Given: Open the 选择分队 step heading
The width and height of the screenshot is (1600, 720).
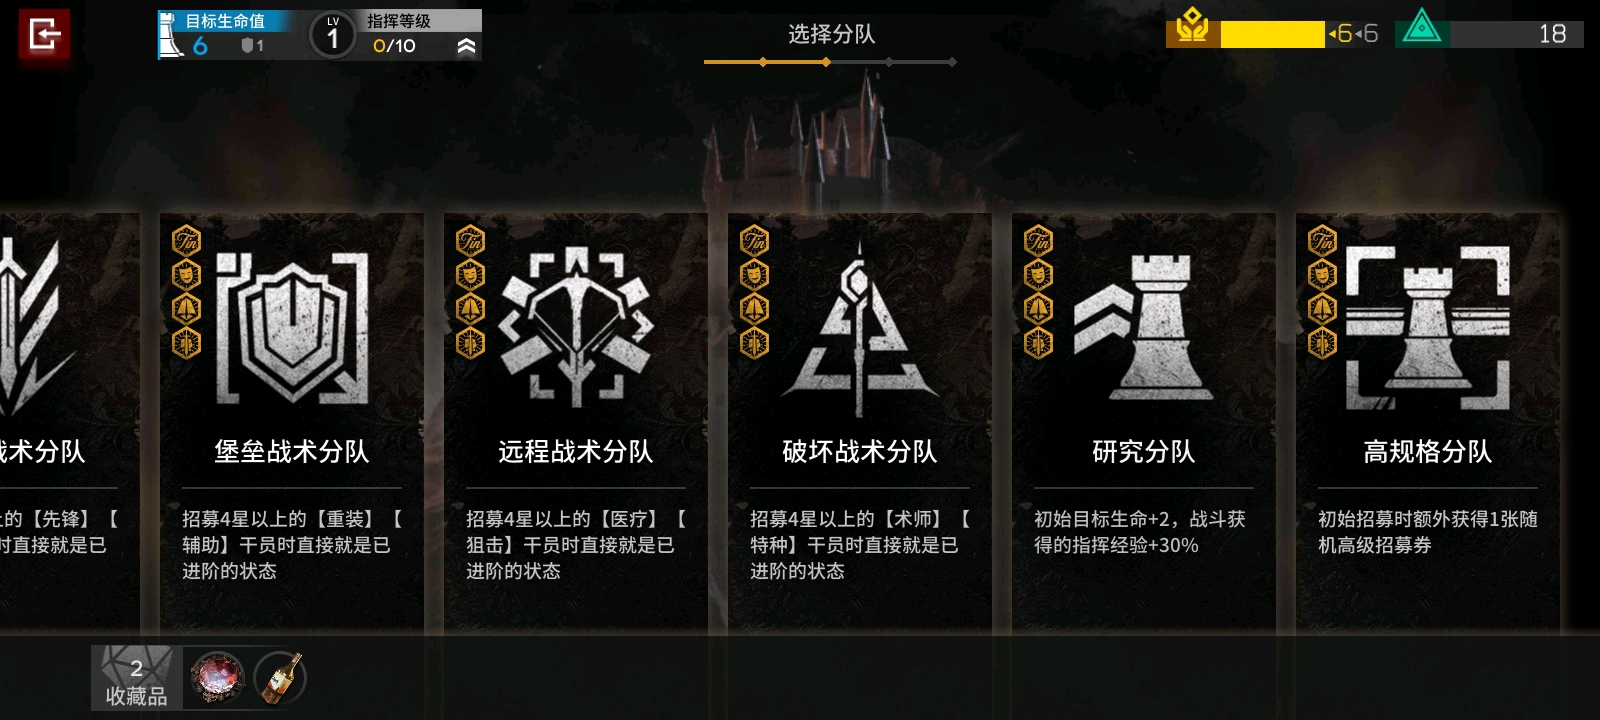Looking at the screenshot, I should [831, 34].
